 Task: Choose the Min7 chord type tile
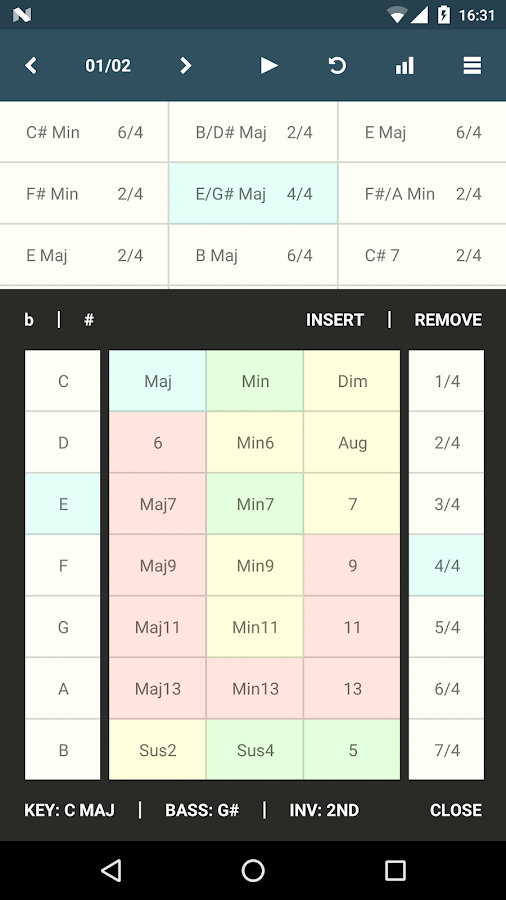click(x=255, y=504)
